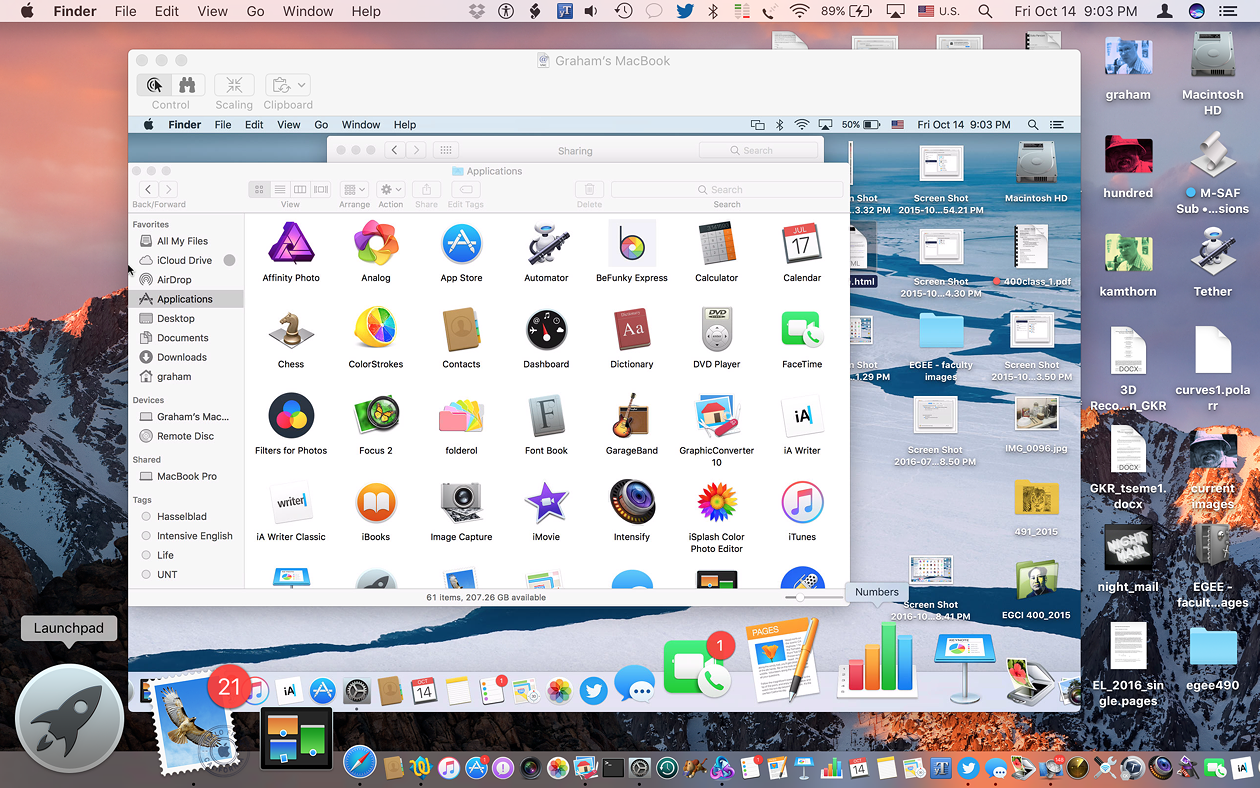Image resolution: width=1260 pixels, height=788 pixels.
Task: Open the Help menu in remote menu bar
Action: (x=404, y=125)
